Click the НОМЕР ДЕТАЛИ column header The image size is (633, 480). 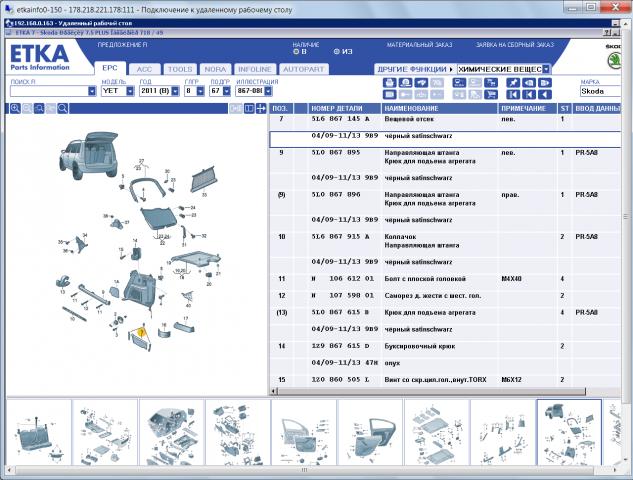344,108
